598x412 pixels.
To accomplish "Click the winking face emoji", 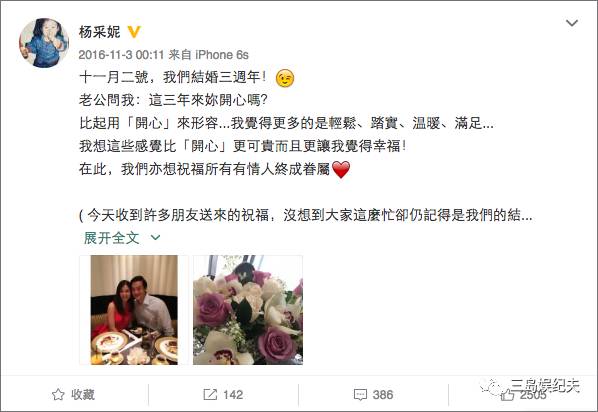I will point(285,78).
